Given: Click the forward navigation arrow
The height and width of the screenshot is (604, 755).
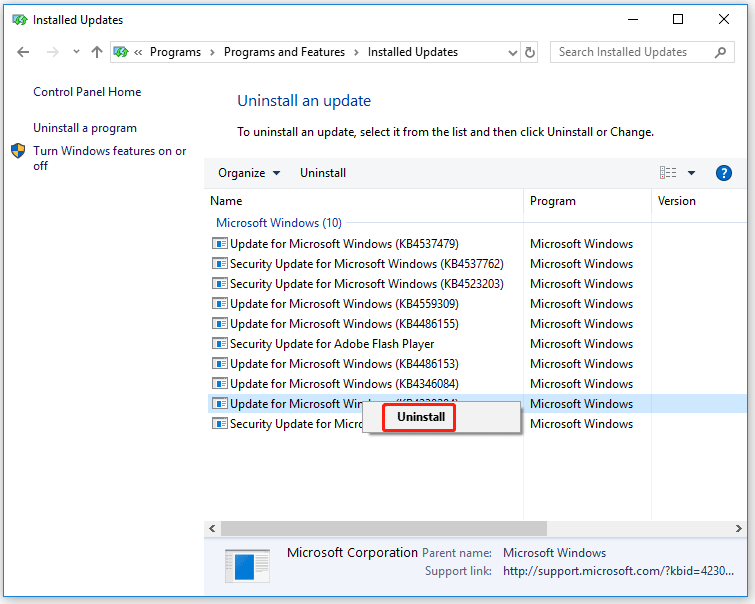Looking at the screenshot, I should click(x=52, y=52).
